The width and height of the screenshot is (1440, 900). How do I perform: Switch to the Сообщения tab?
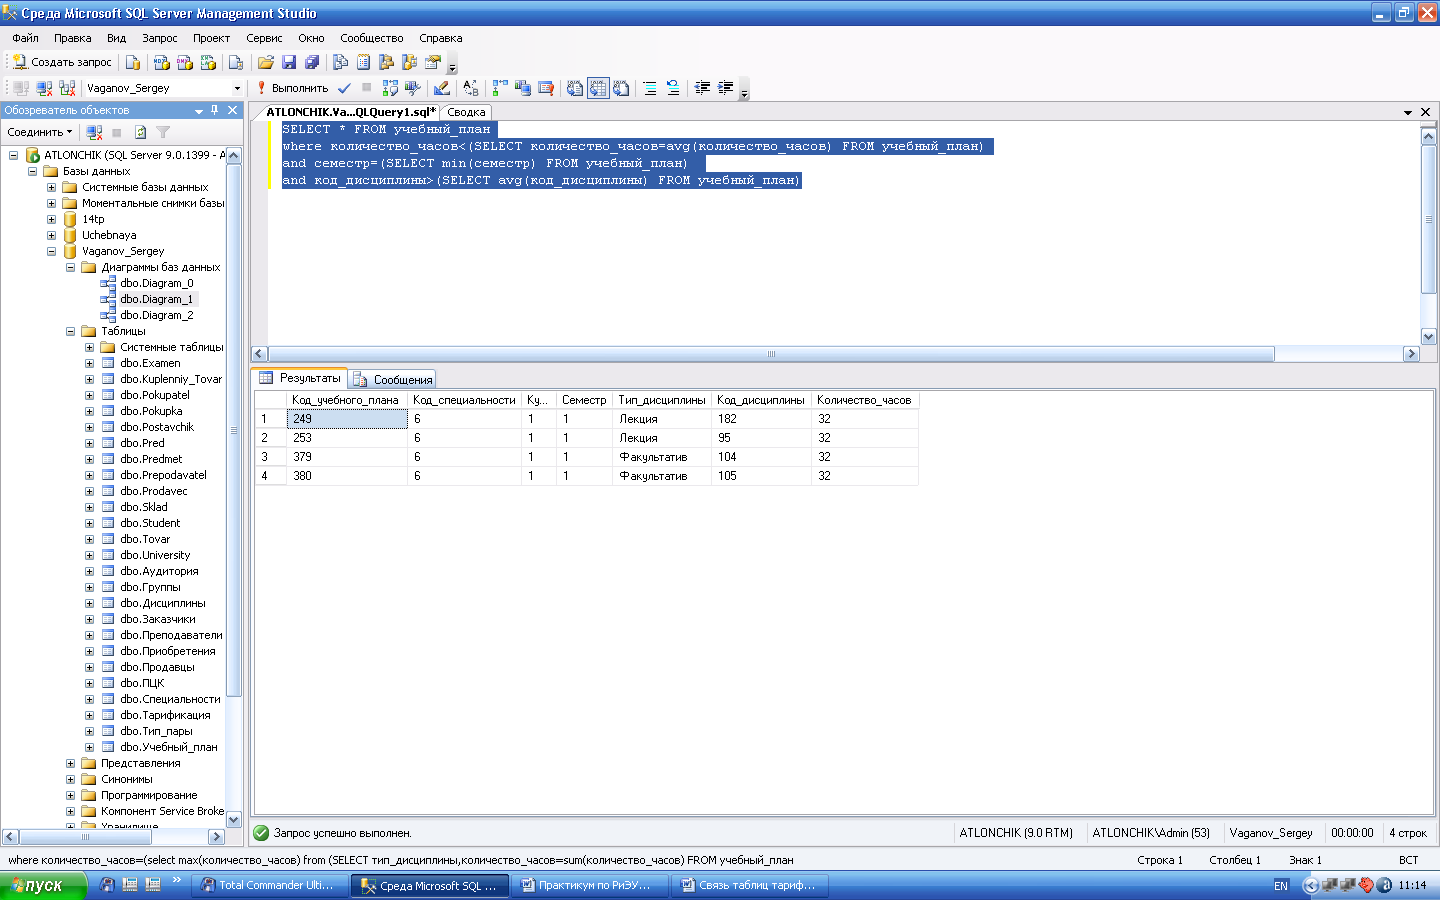click(392, 380)
